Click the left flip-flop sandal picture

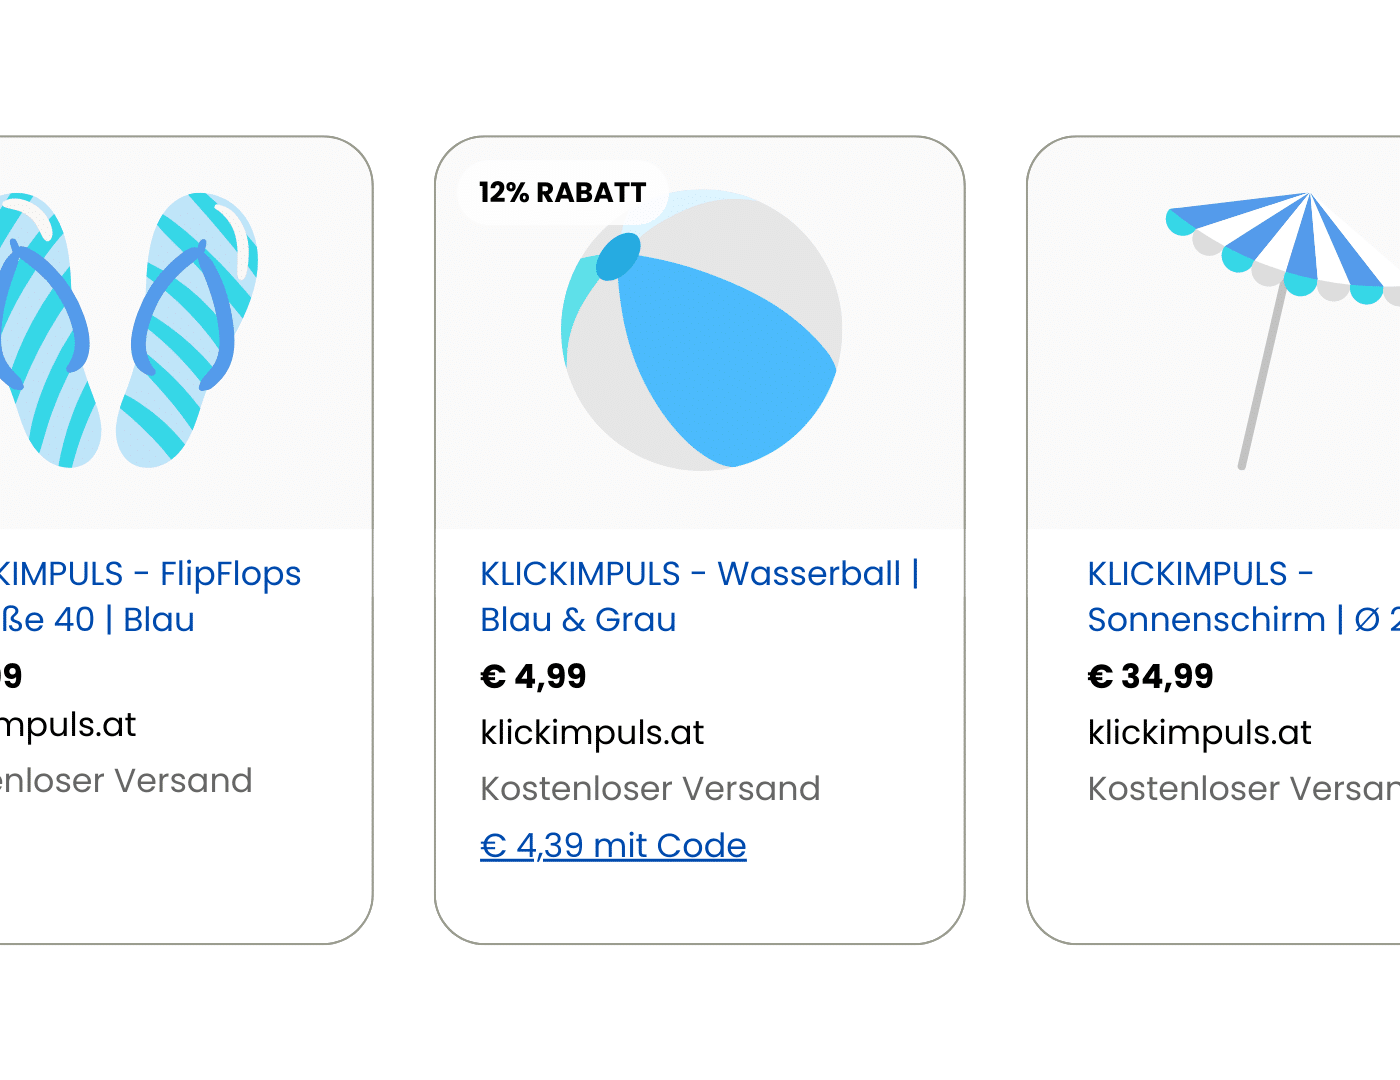[x=45, y=330]
